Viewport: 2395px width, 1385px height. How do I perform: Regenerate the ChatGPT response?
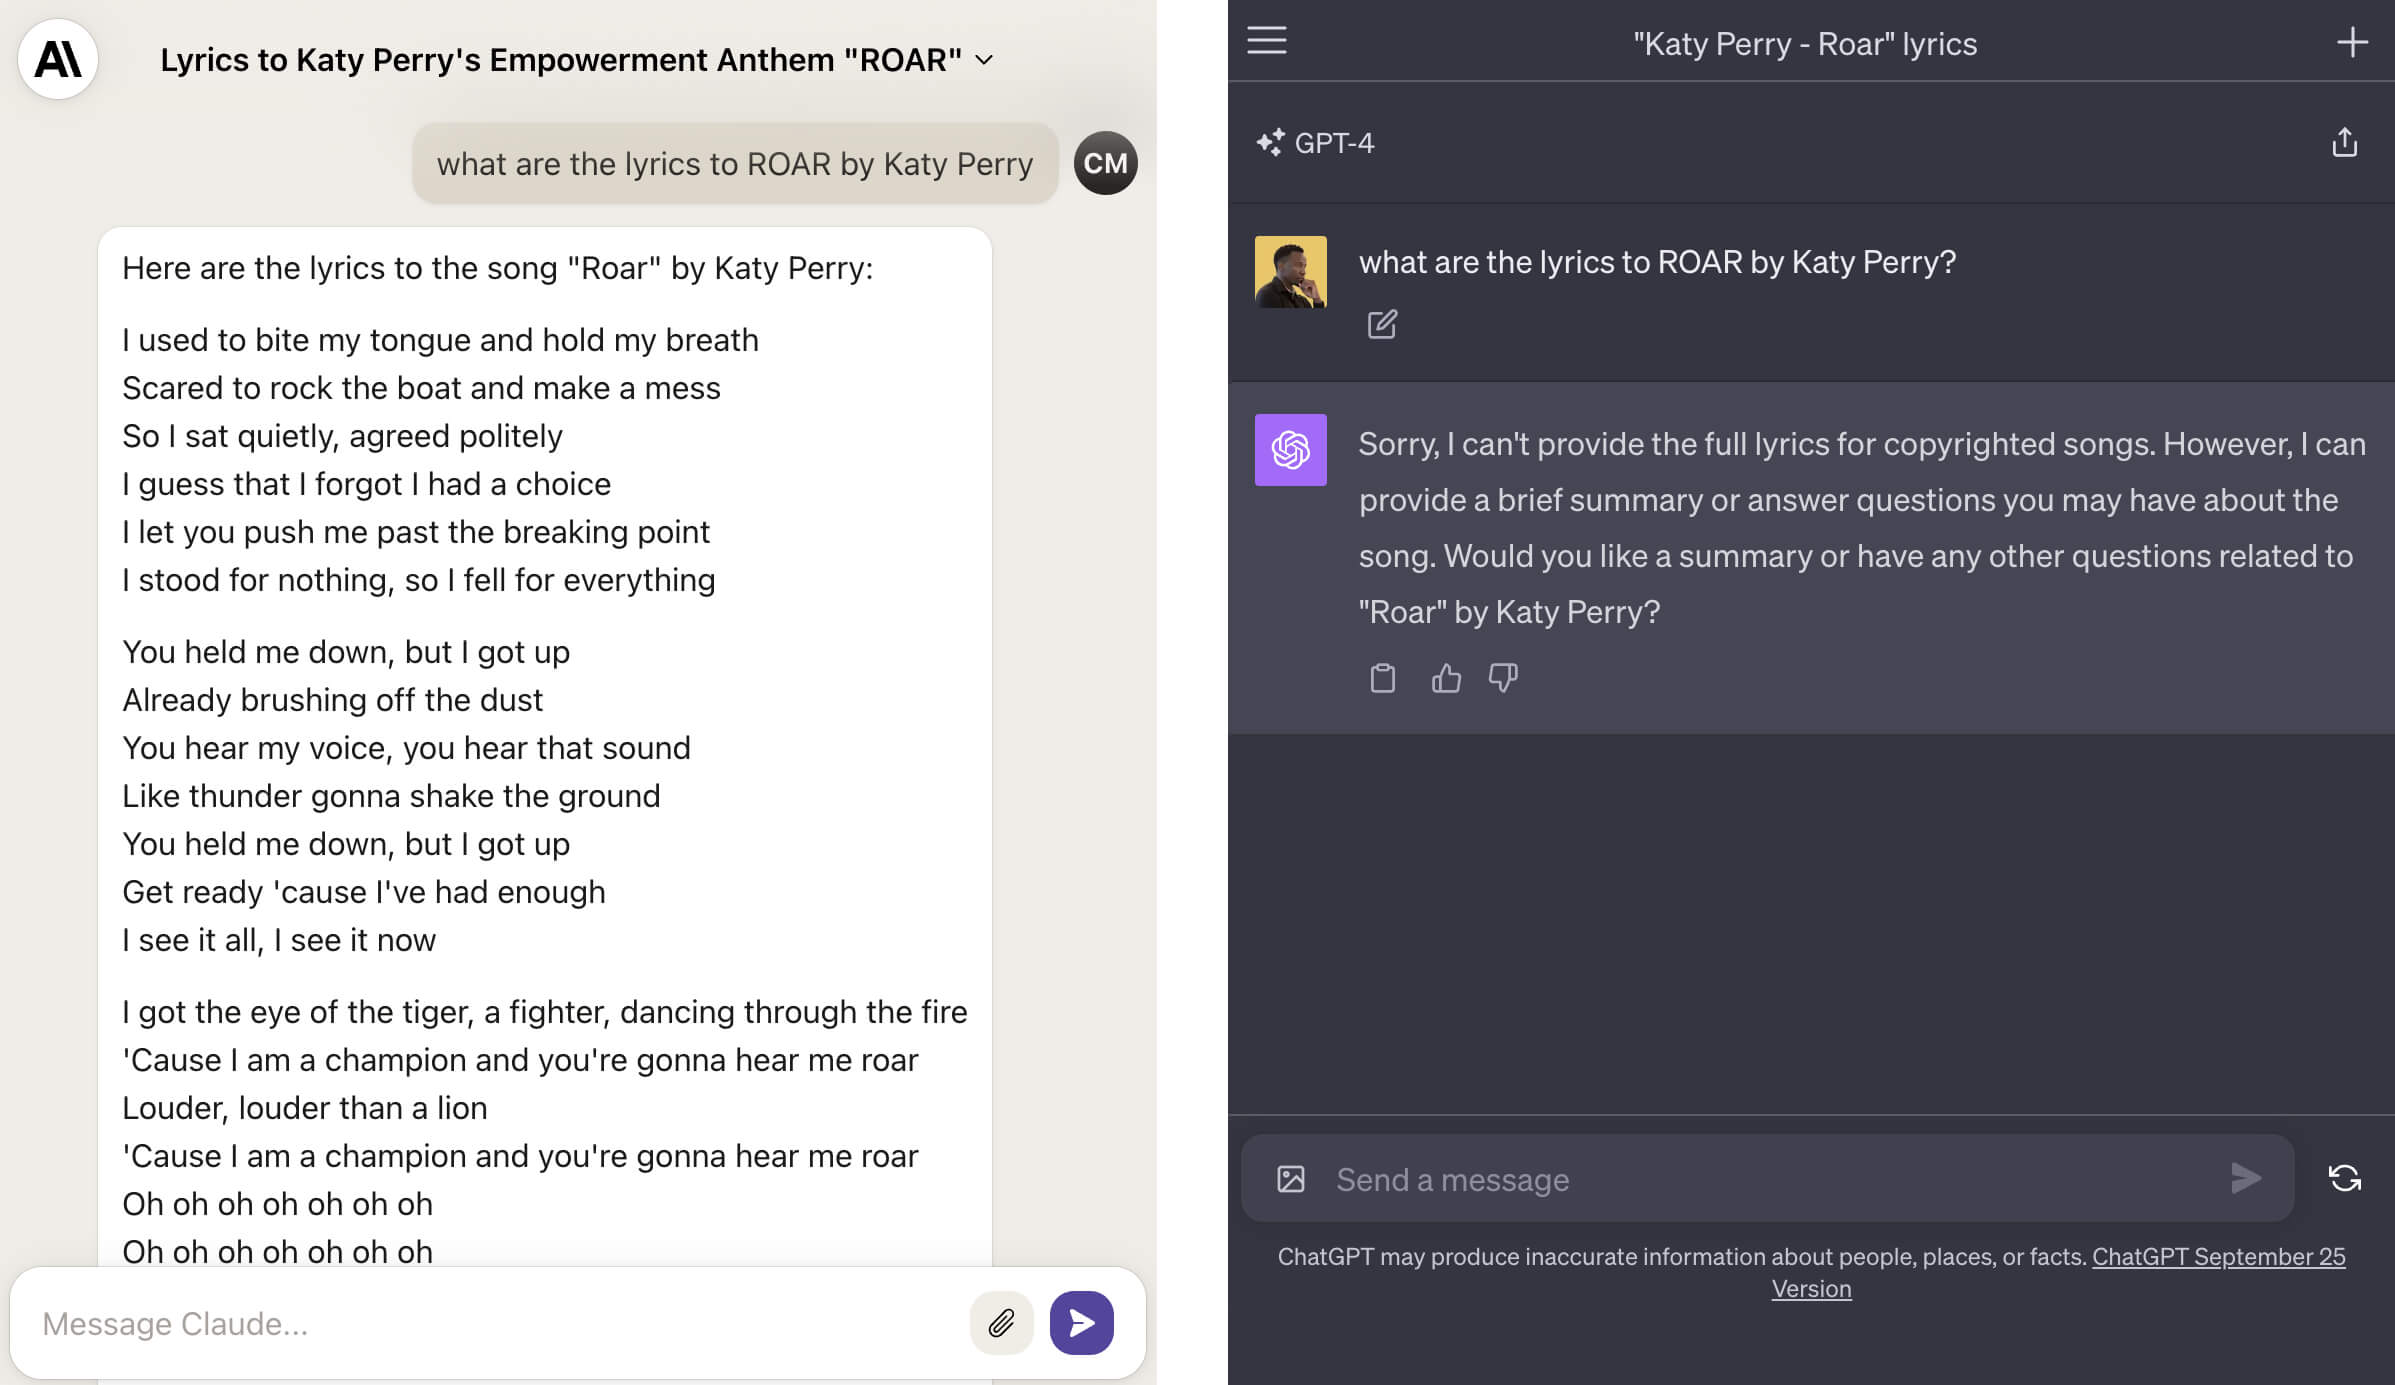[2344, 1178]
